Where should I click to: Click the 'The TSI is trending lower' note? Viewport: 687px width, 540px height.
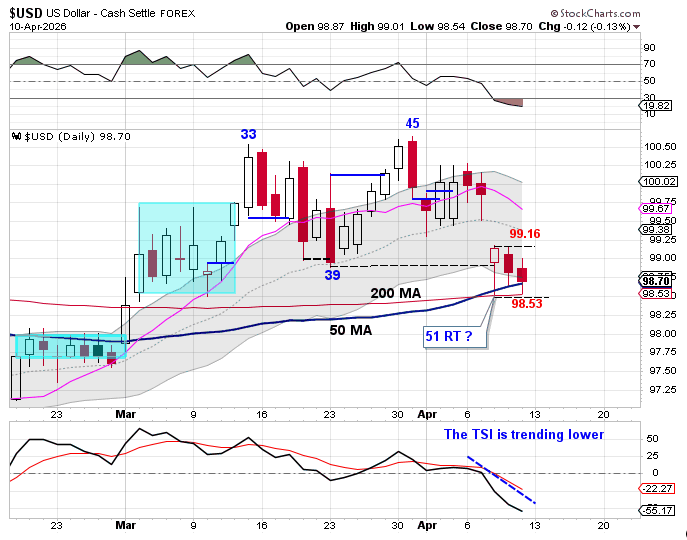tap(524, 434)
